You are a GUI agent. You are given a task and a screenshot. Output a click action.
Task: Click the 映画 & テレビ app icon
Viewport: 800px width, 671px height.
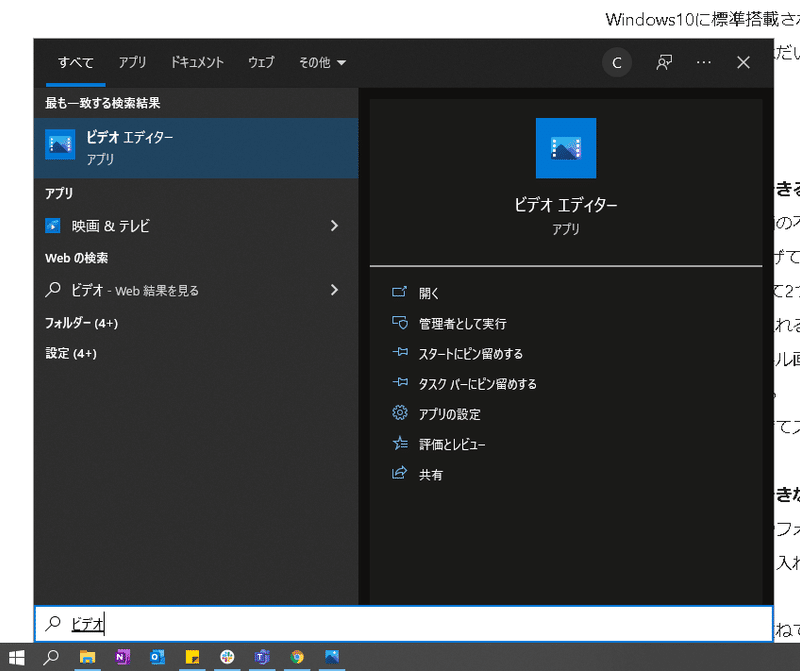53,226
